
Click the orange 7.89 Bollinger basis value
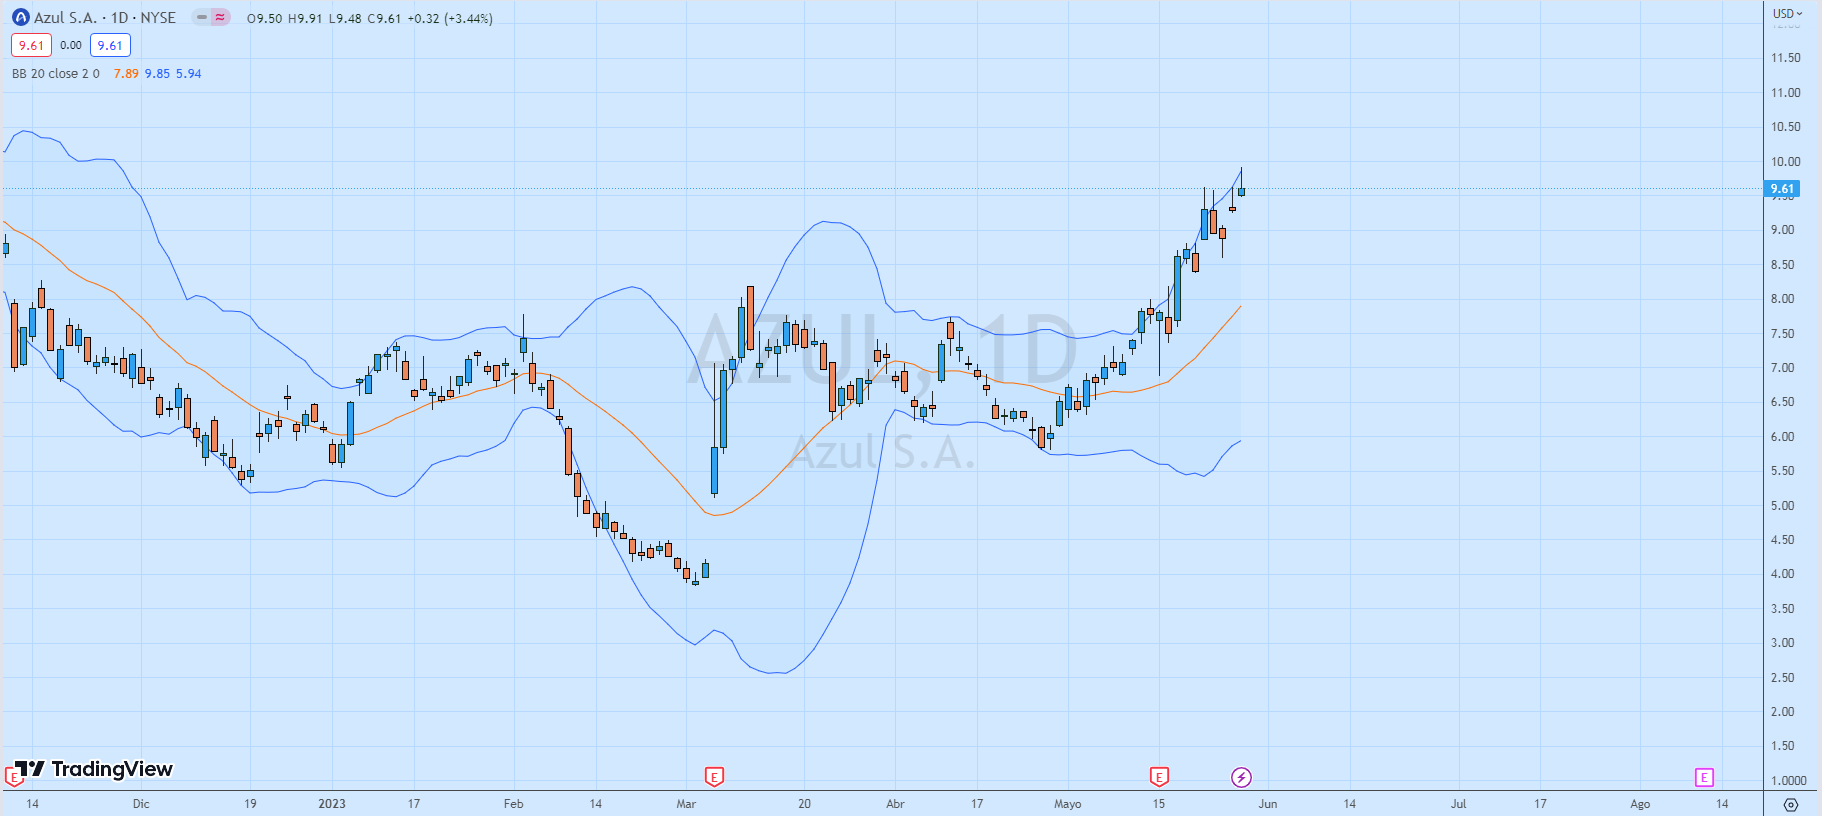(x=126, y=74)
